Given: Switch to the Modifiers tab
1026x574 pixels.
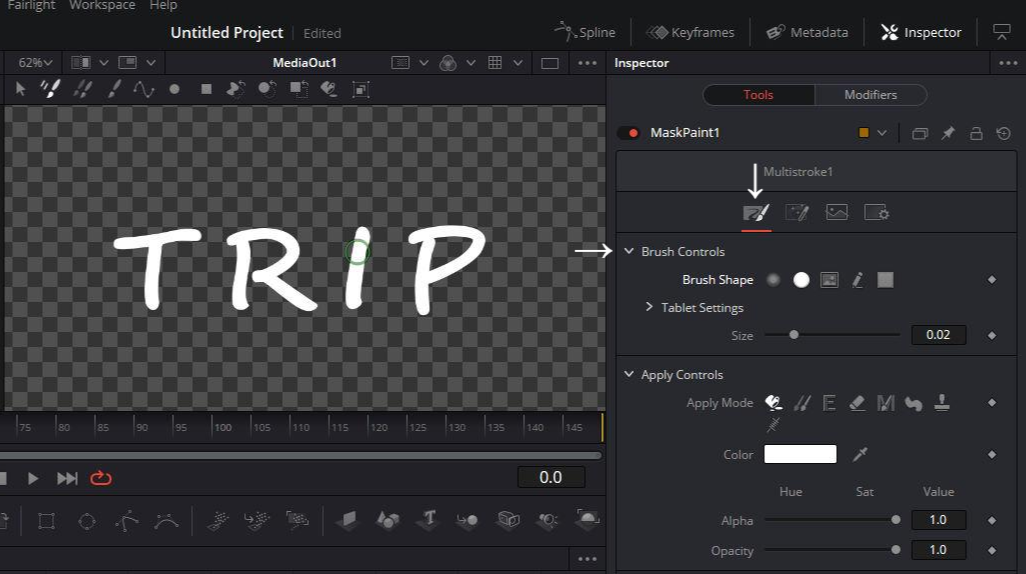Looking at the screenshot, I should pos(870,95).
